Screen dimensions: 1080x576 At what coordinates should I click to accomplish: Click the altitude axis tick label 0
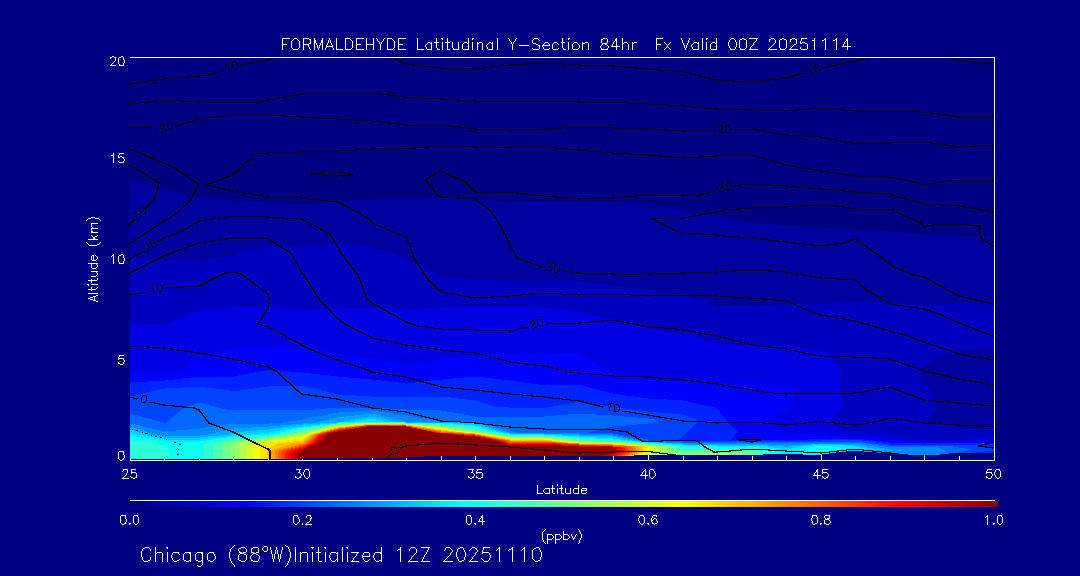click(121, 455)
